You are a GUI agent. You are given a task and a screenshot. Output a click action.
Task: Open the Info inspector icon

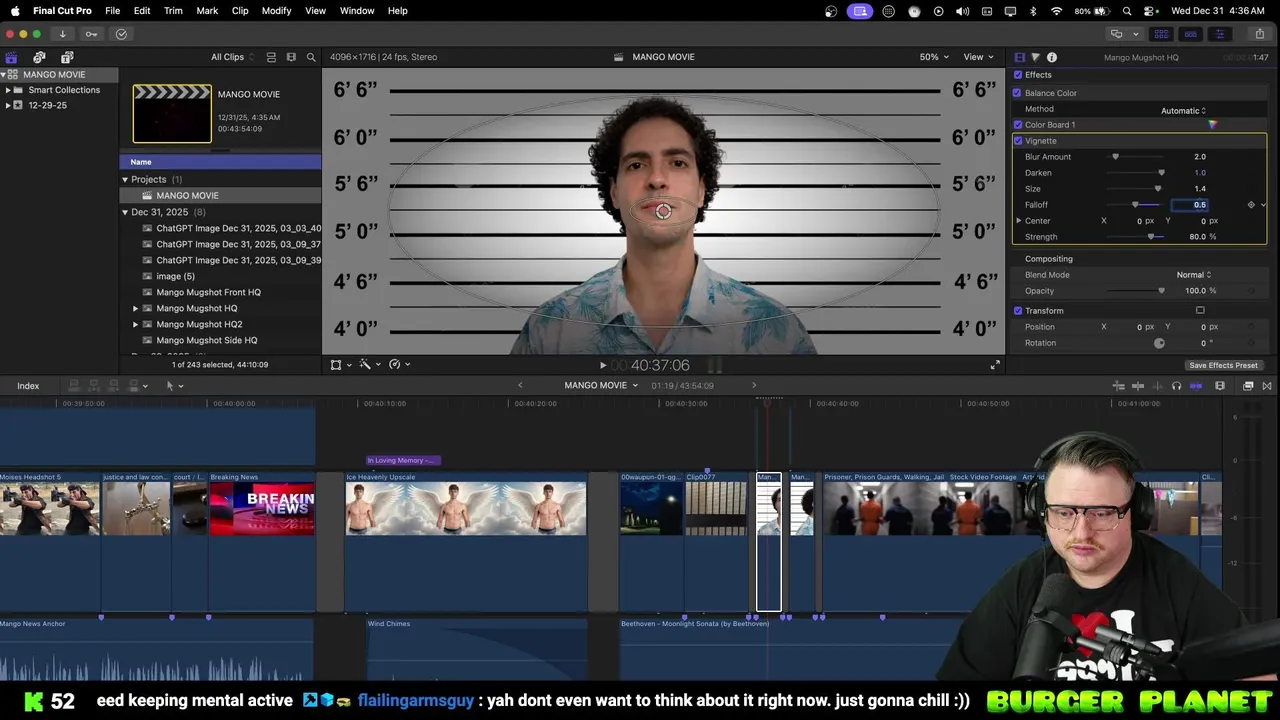(1052, 57)
